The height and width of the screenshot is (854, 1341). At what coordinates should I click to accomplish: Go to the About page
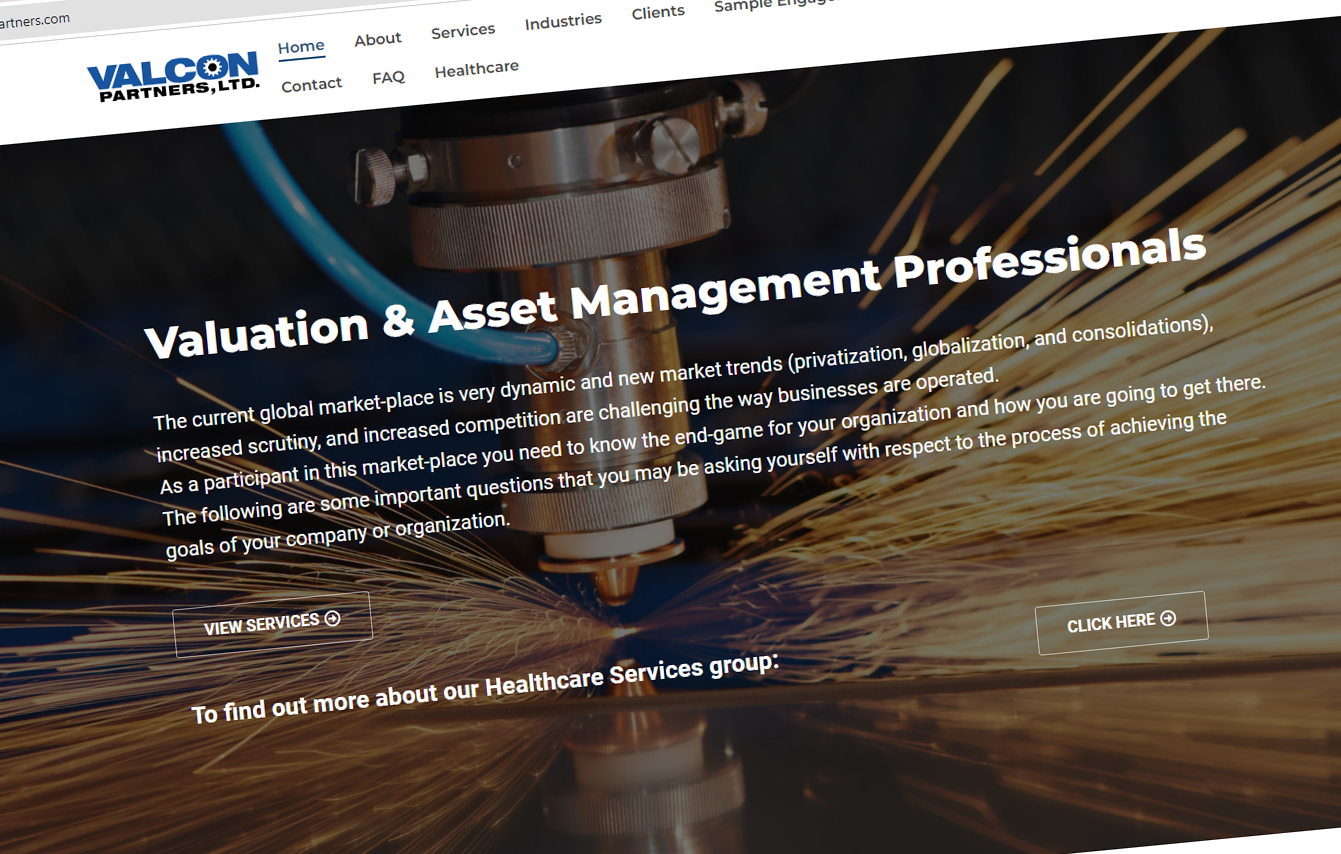coord(377,40)
